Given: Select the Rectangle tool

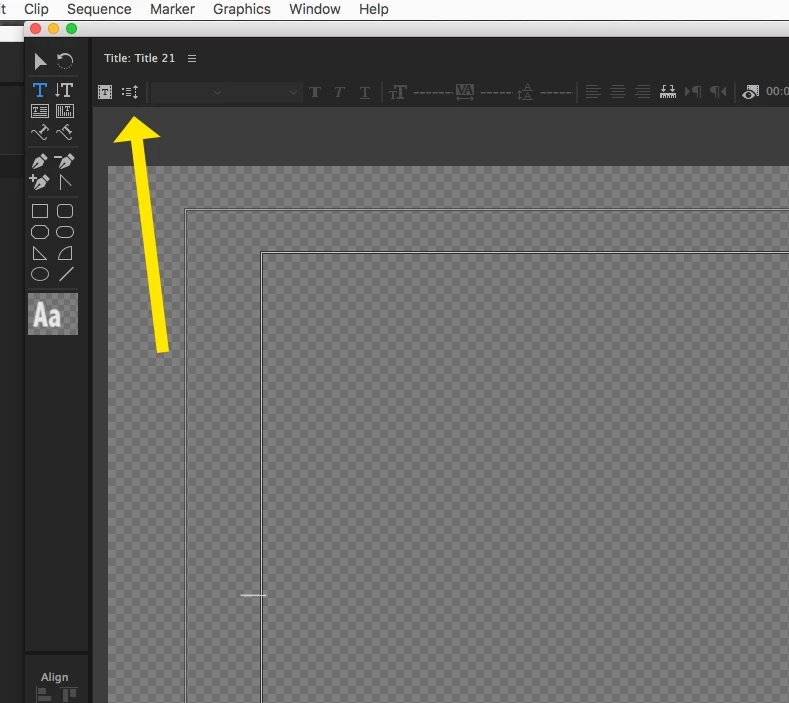Looking at the screenshot, I should point(40,211).
